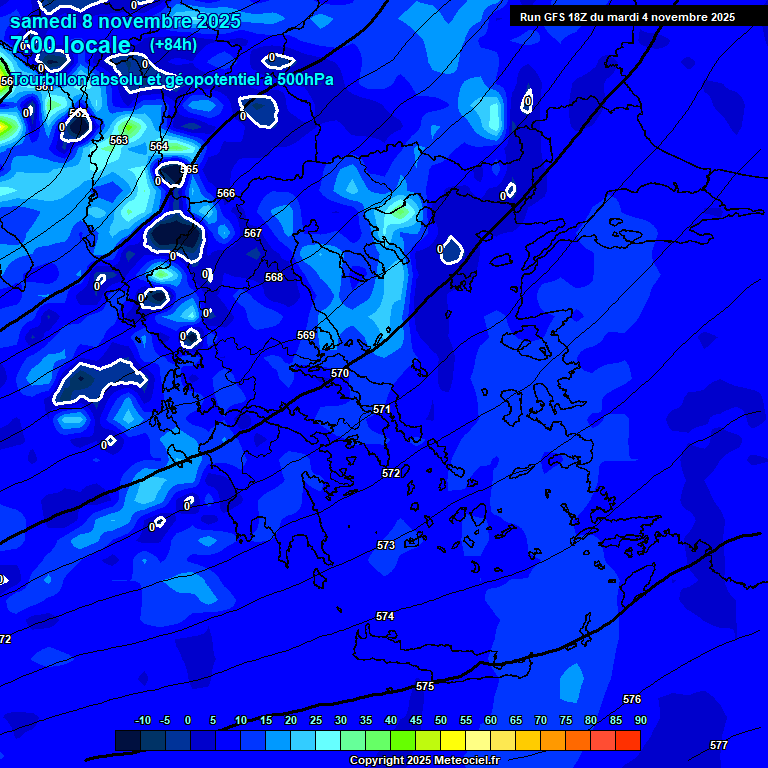The height and width of the screenshot is (768, 768).
Task: Open the Copyright 2025 Meteociel.fr text
Action: 424,760
